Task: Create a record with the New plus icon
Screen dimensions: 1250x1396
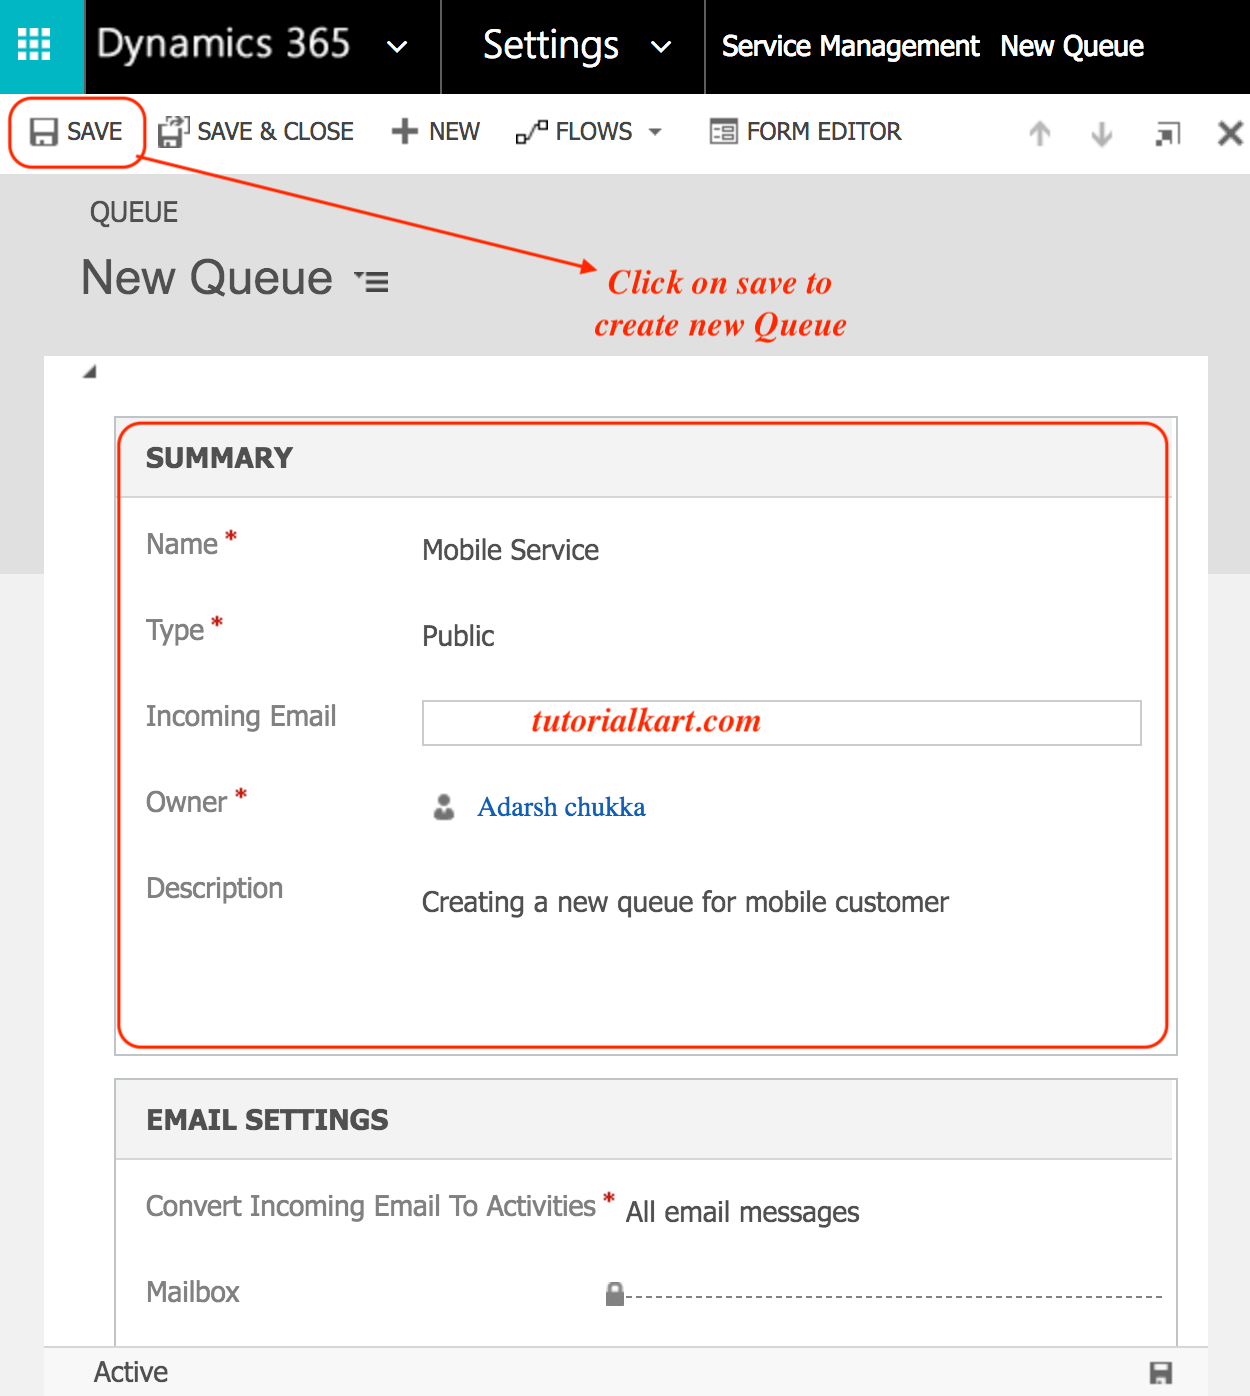Action: pos(403,131)
